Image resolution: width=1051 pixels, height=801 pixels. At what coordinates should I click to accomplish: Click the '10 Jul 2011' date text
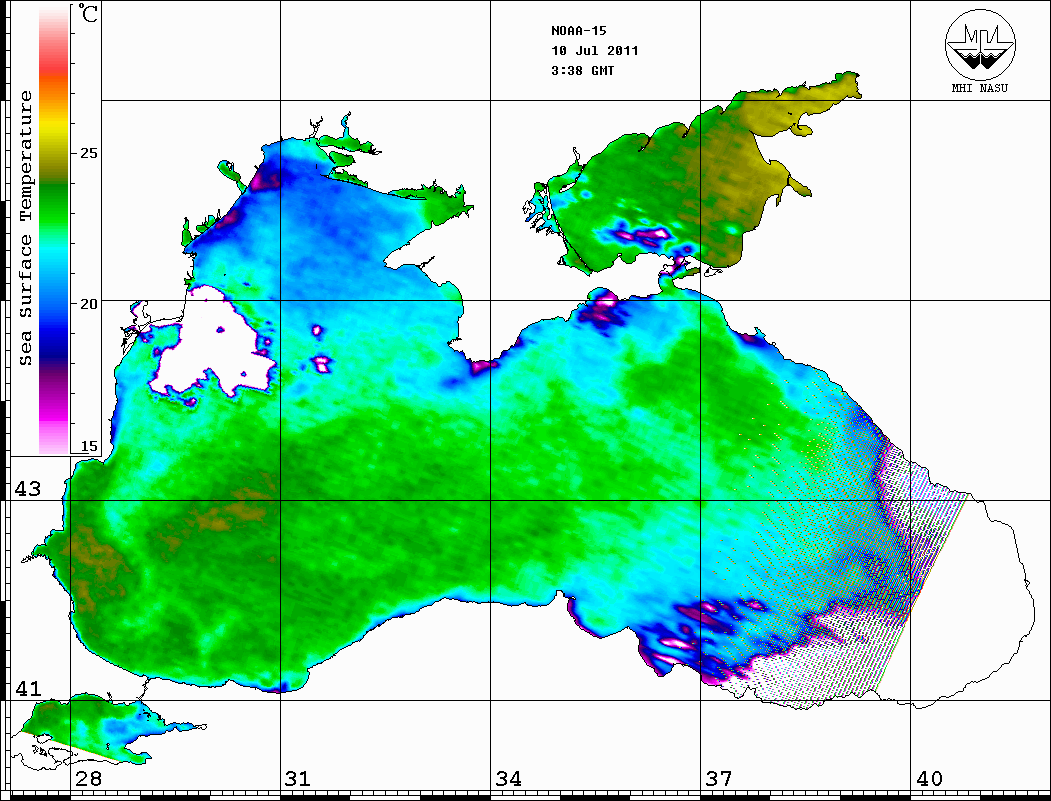[x=595, y=51]
